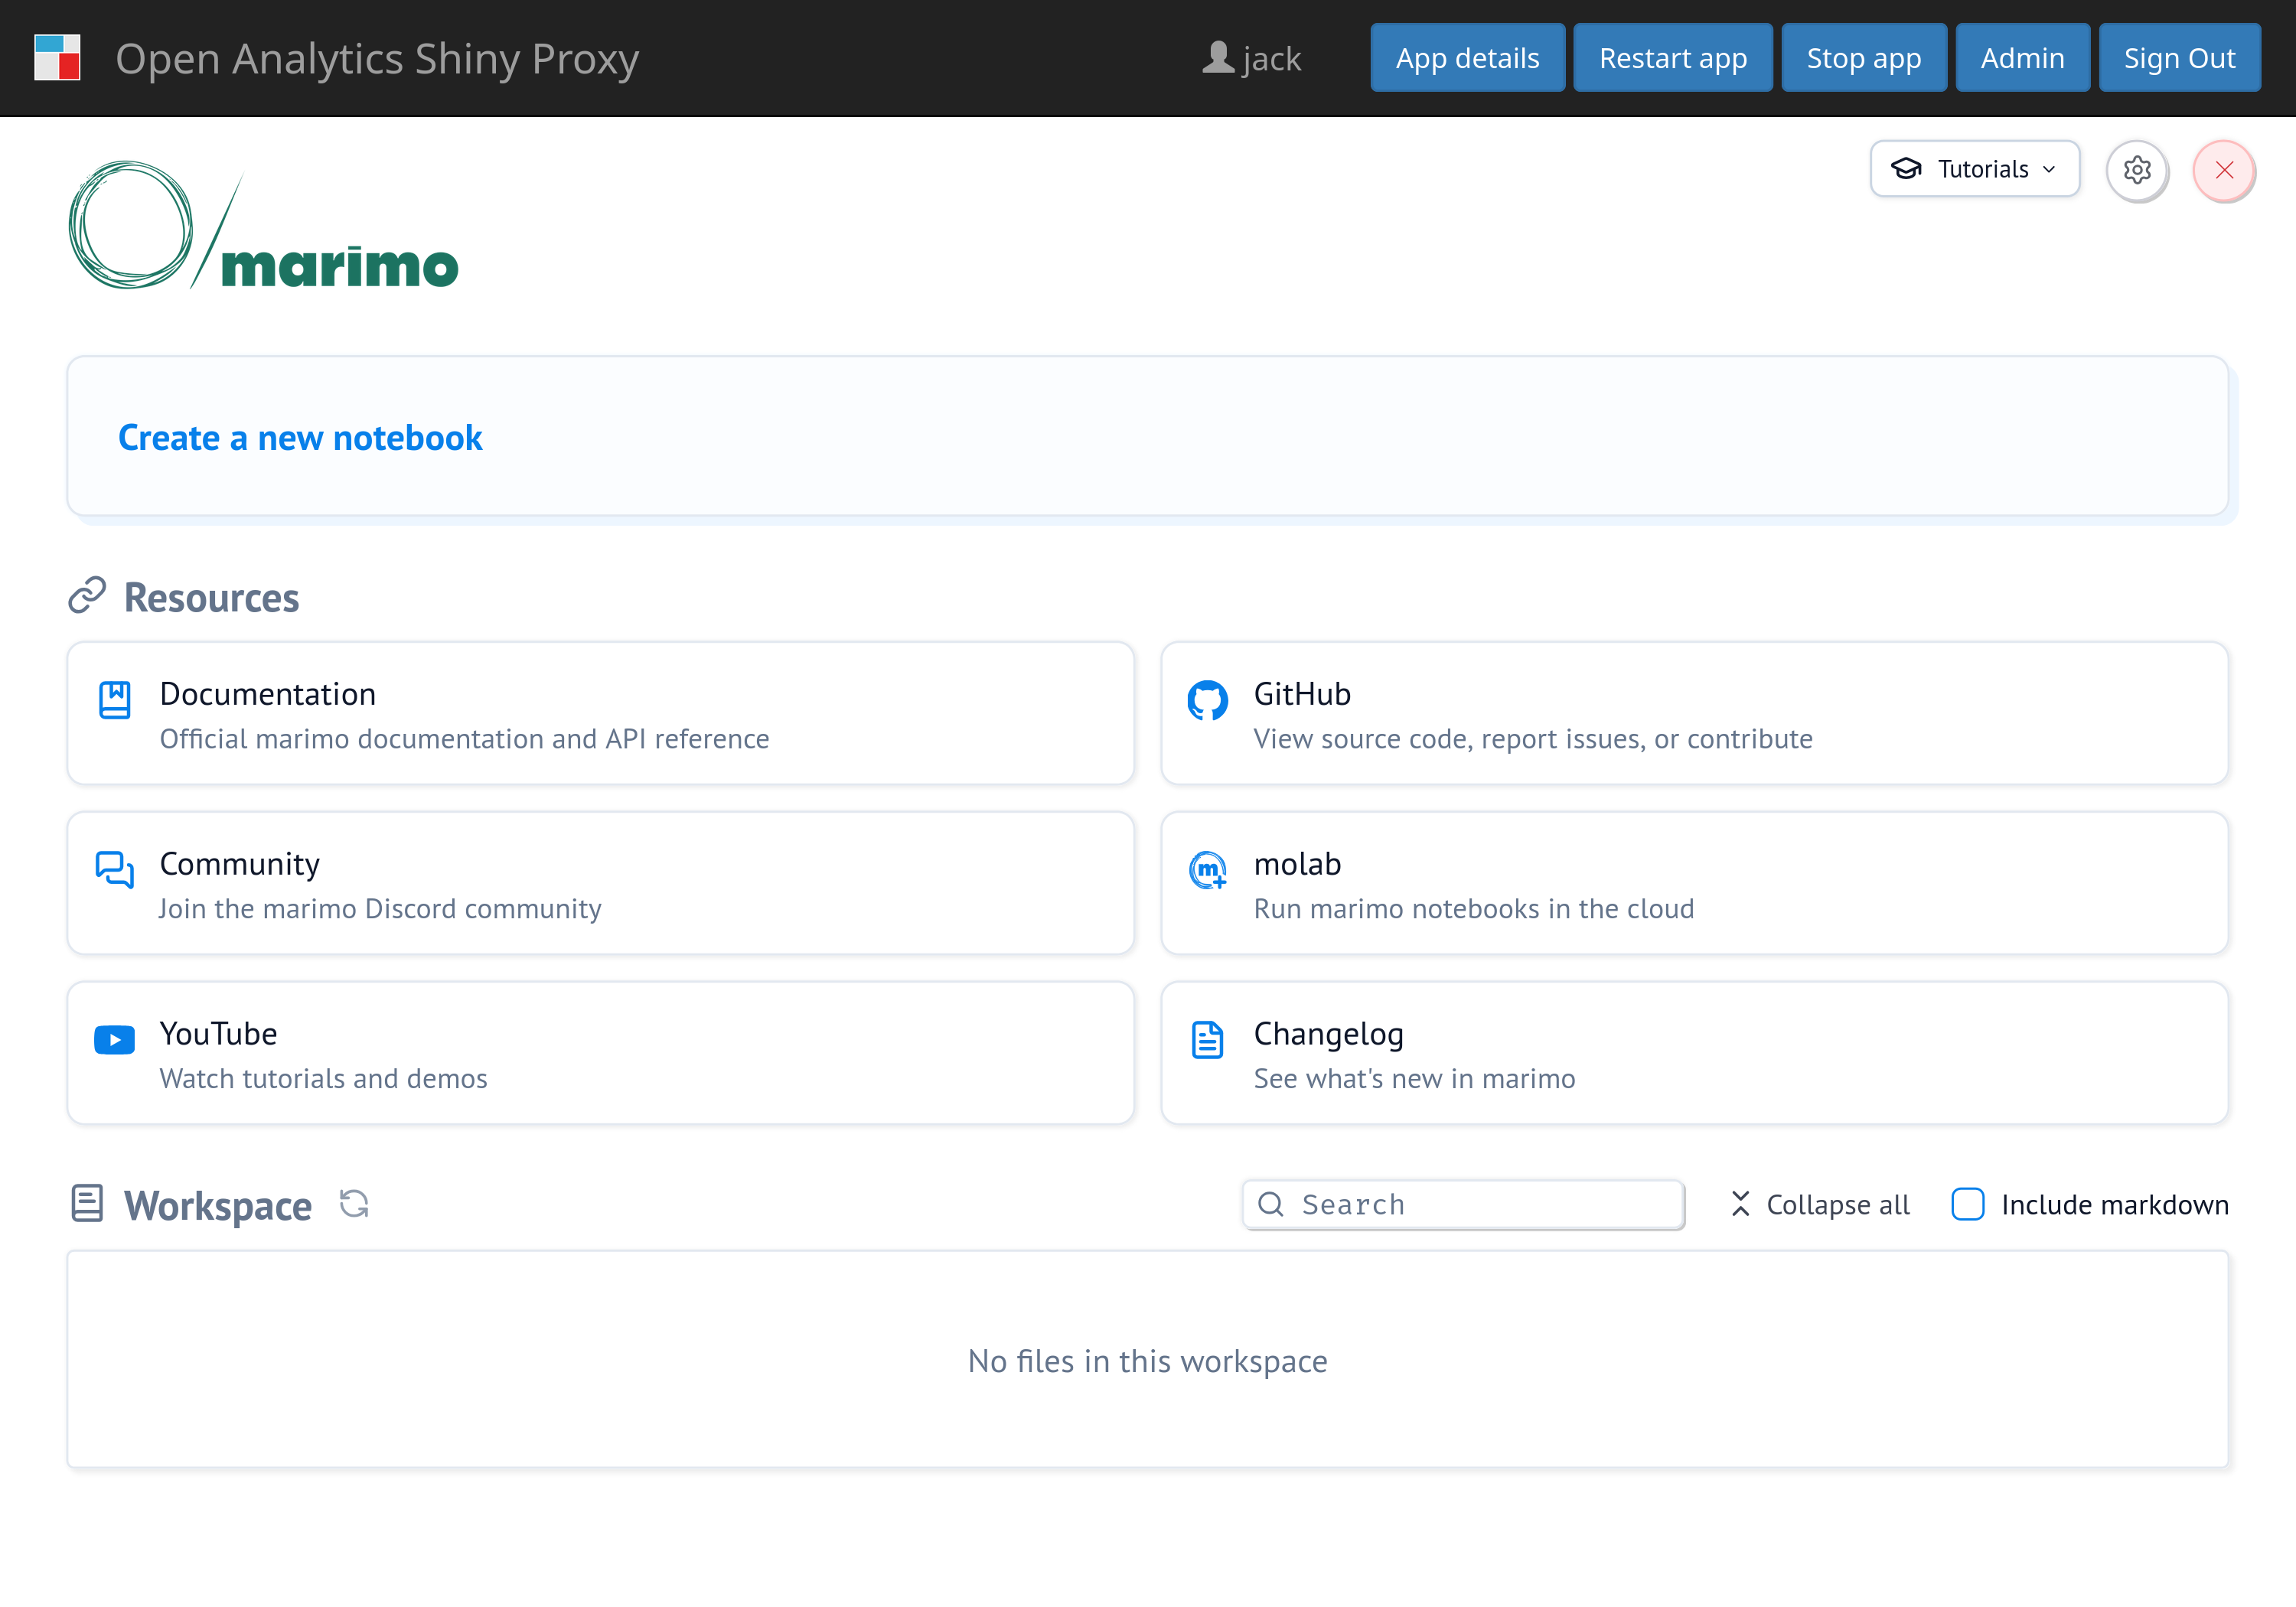The image size is (2296, 1607).
Task: Open settings via the gear icon
Action: [x=2137, y=170]
